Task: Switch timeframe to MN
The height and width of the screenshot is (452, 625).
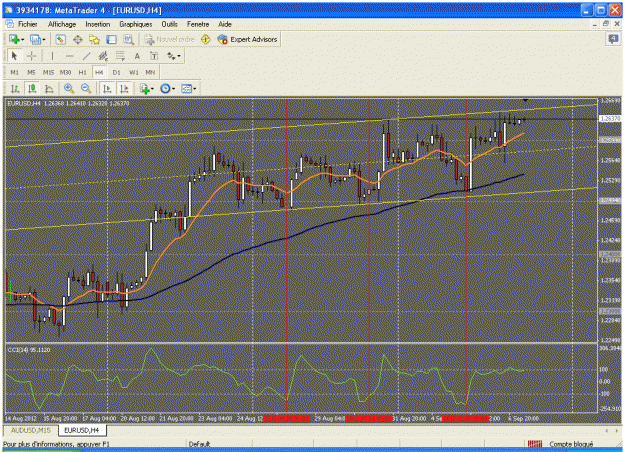Action: coord(150,72)
